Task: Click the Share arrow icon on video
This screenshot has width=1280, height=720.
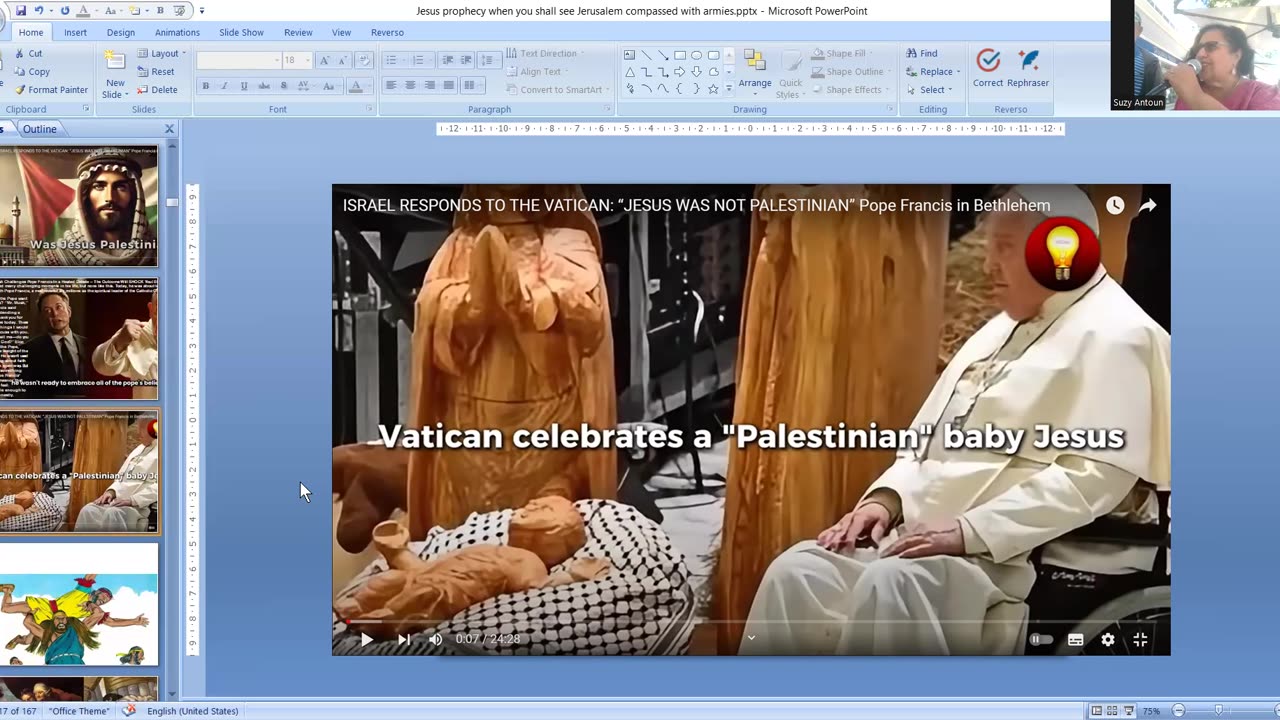Action: click(x=1147, y=205)
